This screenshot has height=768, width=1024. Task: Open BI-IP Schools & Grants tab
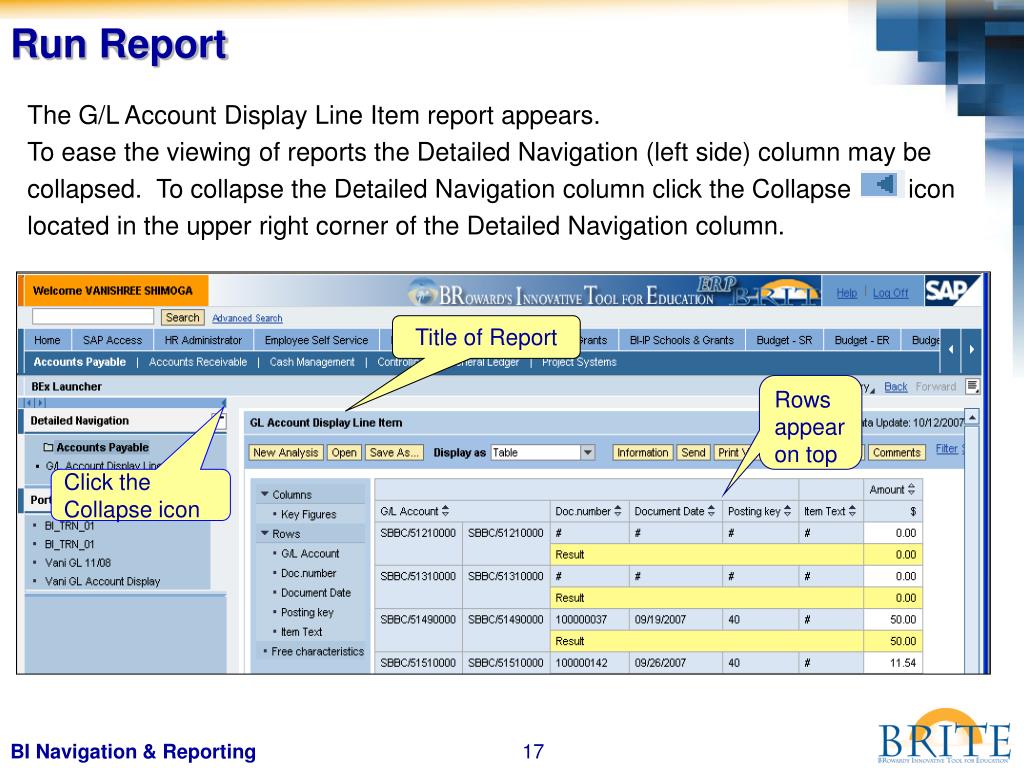pyautogui.click(x=681, y=340)
